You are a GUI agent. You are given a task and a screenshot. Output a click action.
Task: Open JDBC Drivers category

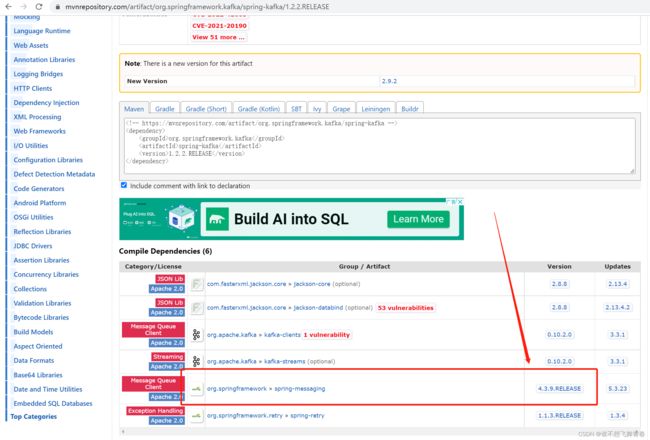33,246
